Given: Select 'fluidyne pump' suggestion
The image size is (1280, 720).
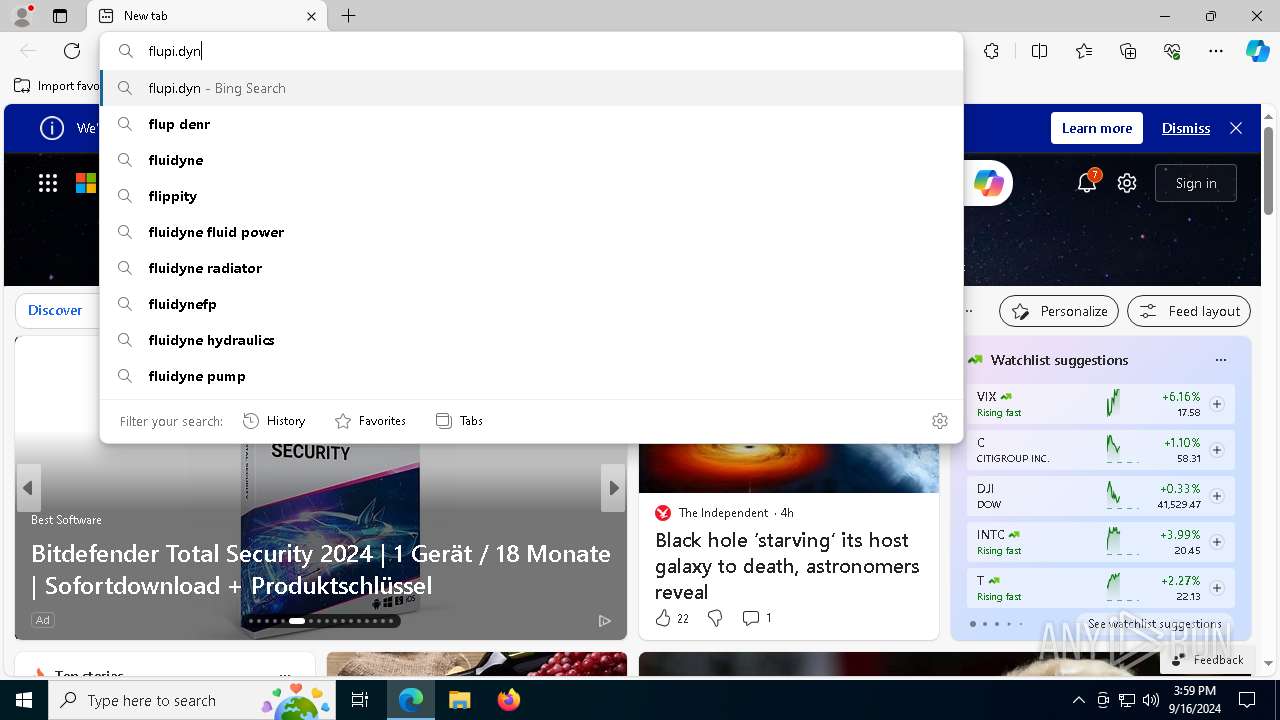Looking at the screenshot, I should point(531,376).
